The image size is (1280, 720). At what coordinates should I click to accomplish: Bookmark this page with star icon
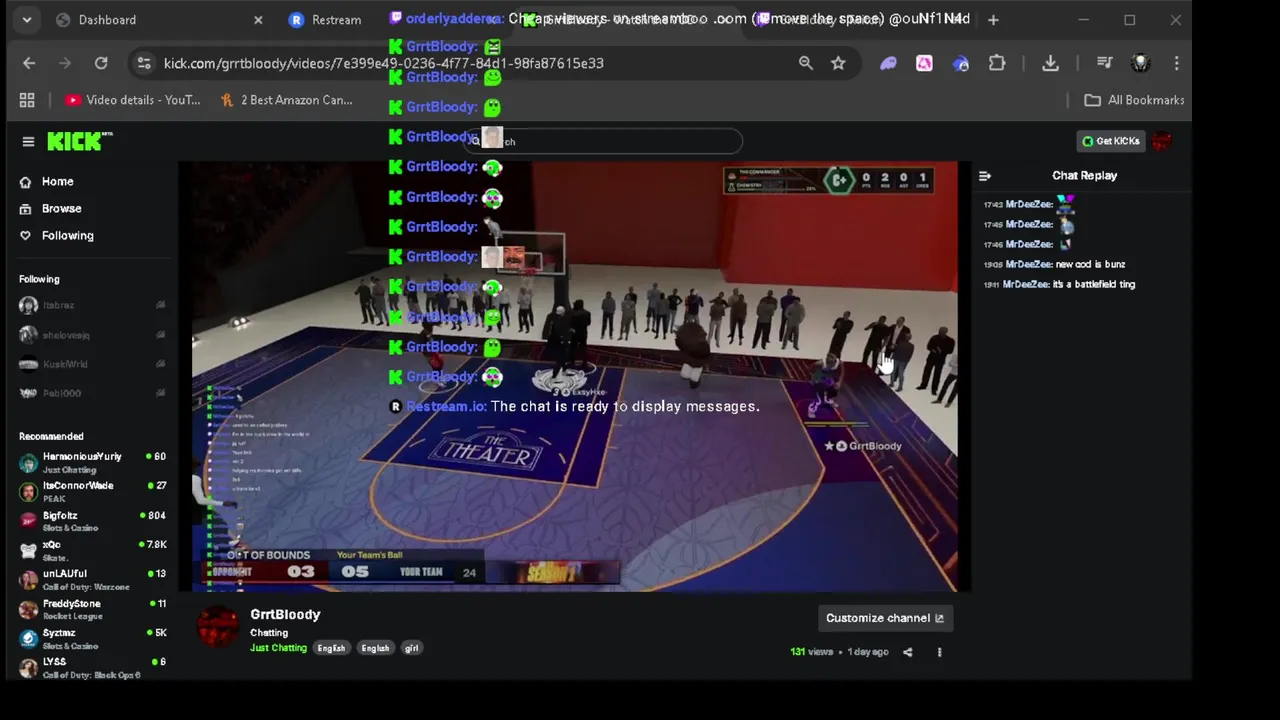[838, 63]
